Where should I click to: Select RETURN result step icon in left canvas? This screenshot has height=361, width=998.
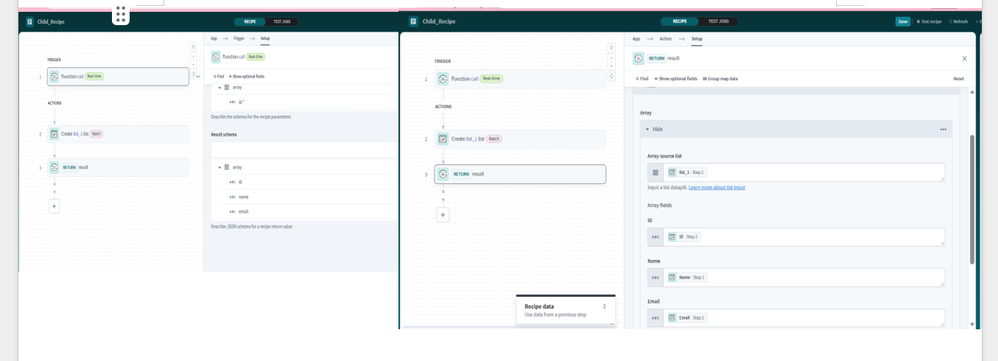54,167
